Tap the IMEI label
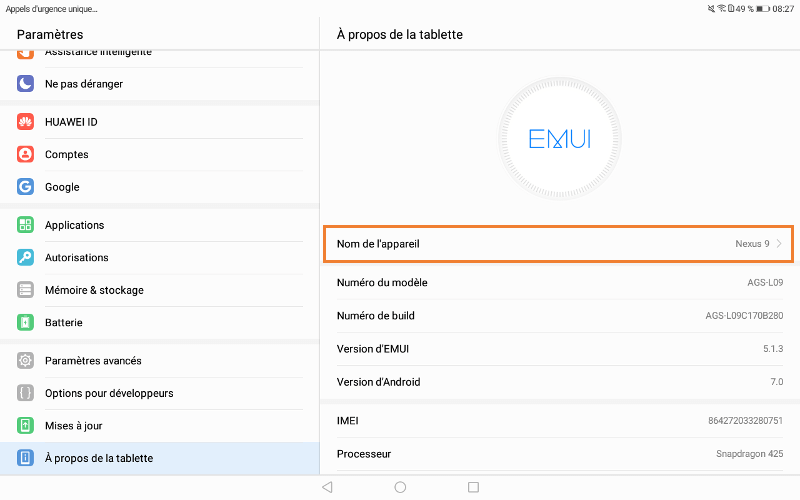The height and width of the screenshot is (500, 800). [x=347, y=420]
